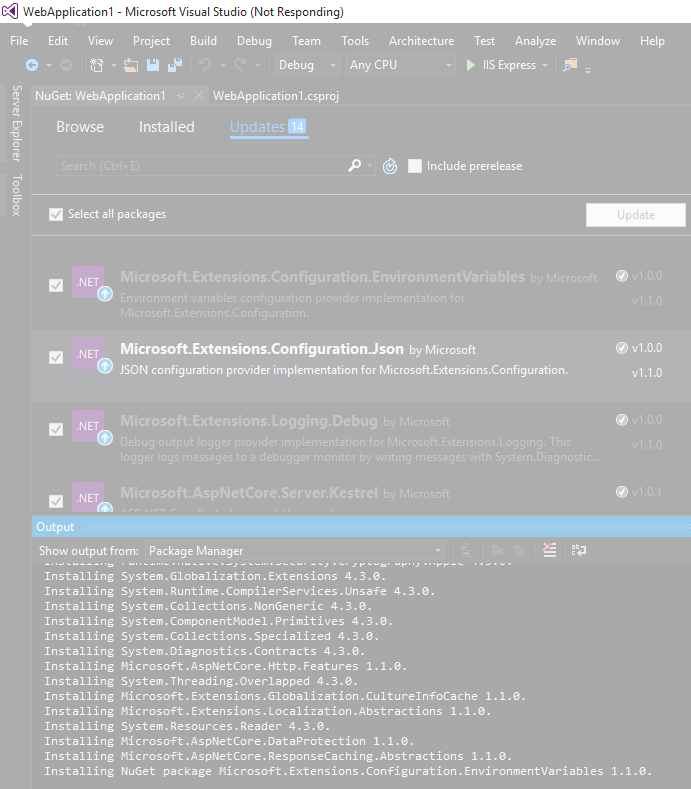
Task: Click the browser link toolbar icon after IIS Express
Action: [x=570, y=65]
